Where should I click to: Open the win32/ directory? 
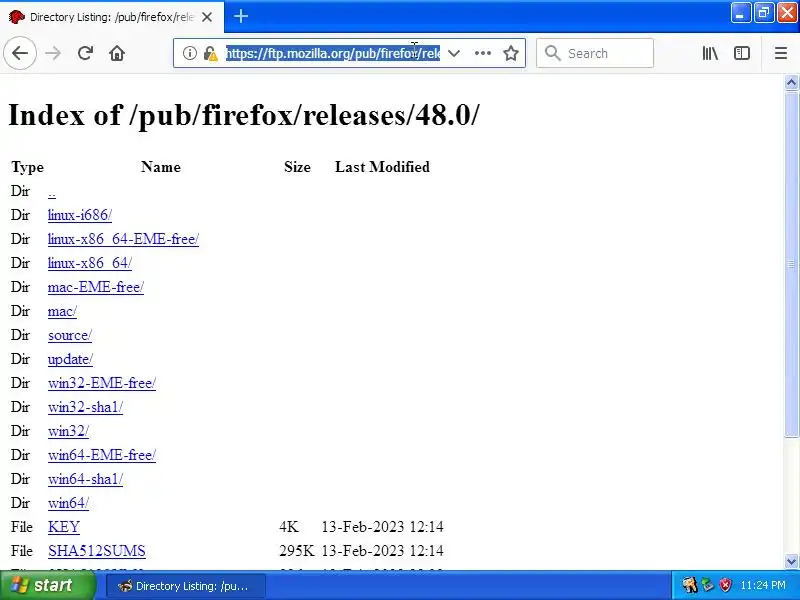coord(68,431)
